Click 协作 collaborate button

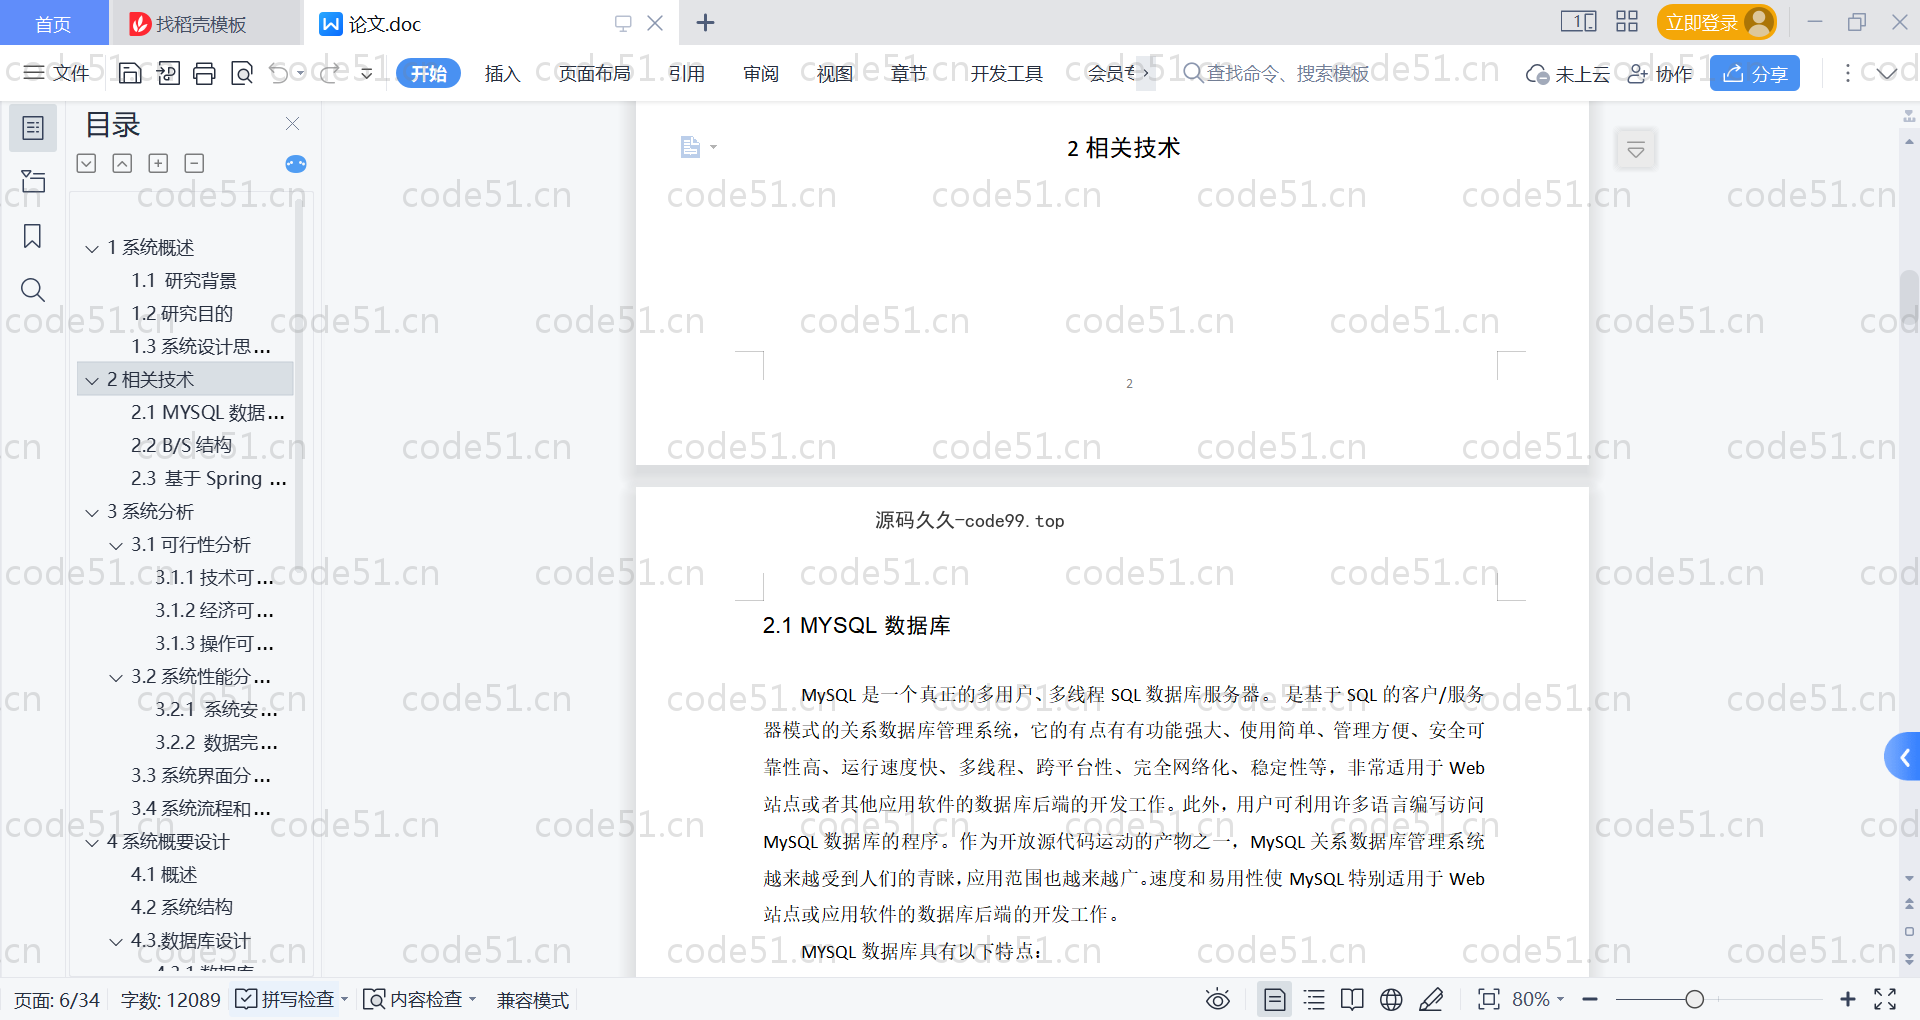tap(1660, 73)
